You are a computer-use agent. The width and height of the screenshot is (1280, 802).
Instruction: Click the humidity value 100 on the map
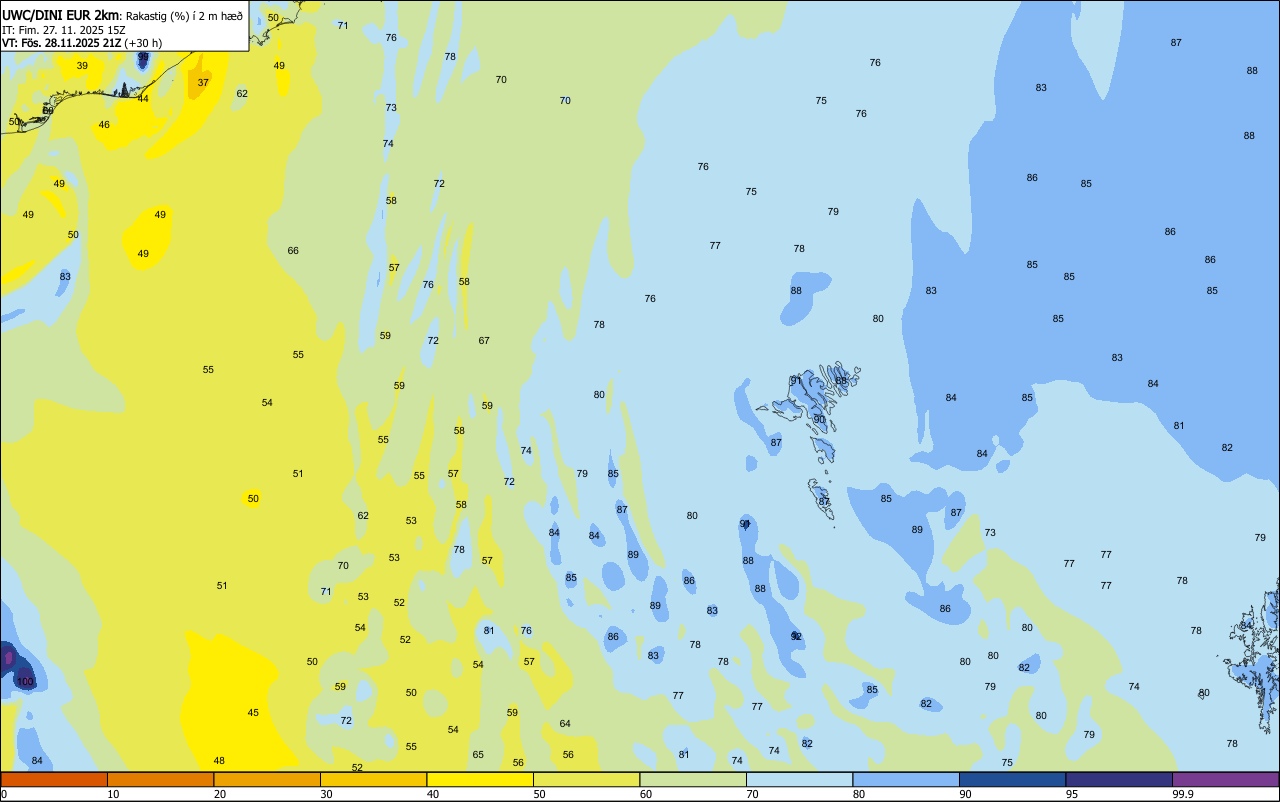tap(26, 682)
